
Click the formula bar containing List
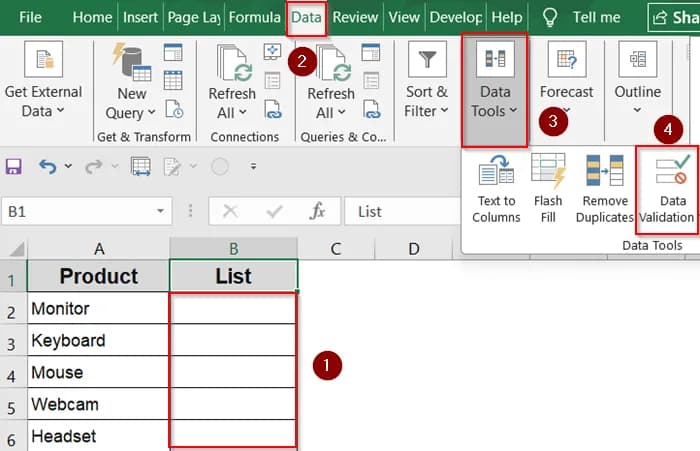[x=403, y=211]
